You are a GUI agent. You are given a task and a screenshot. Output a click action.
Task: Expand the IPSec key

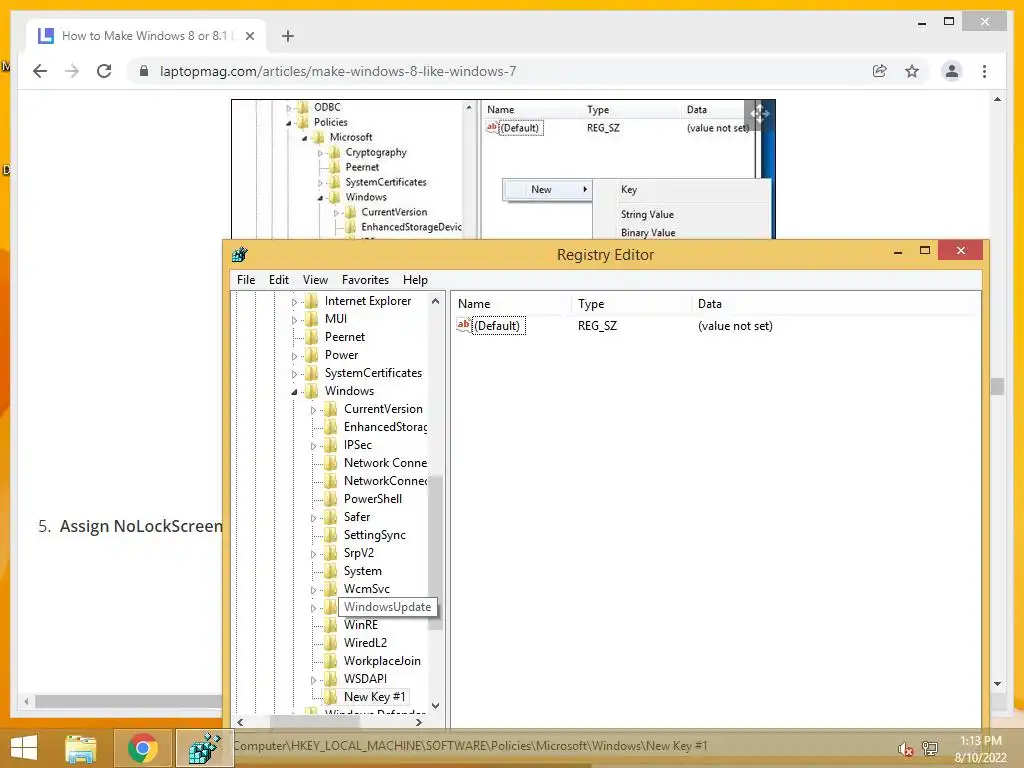[313, 446]
